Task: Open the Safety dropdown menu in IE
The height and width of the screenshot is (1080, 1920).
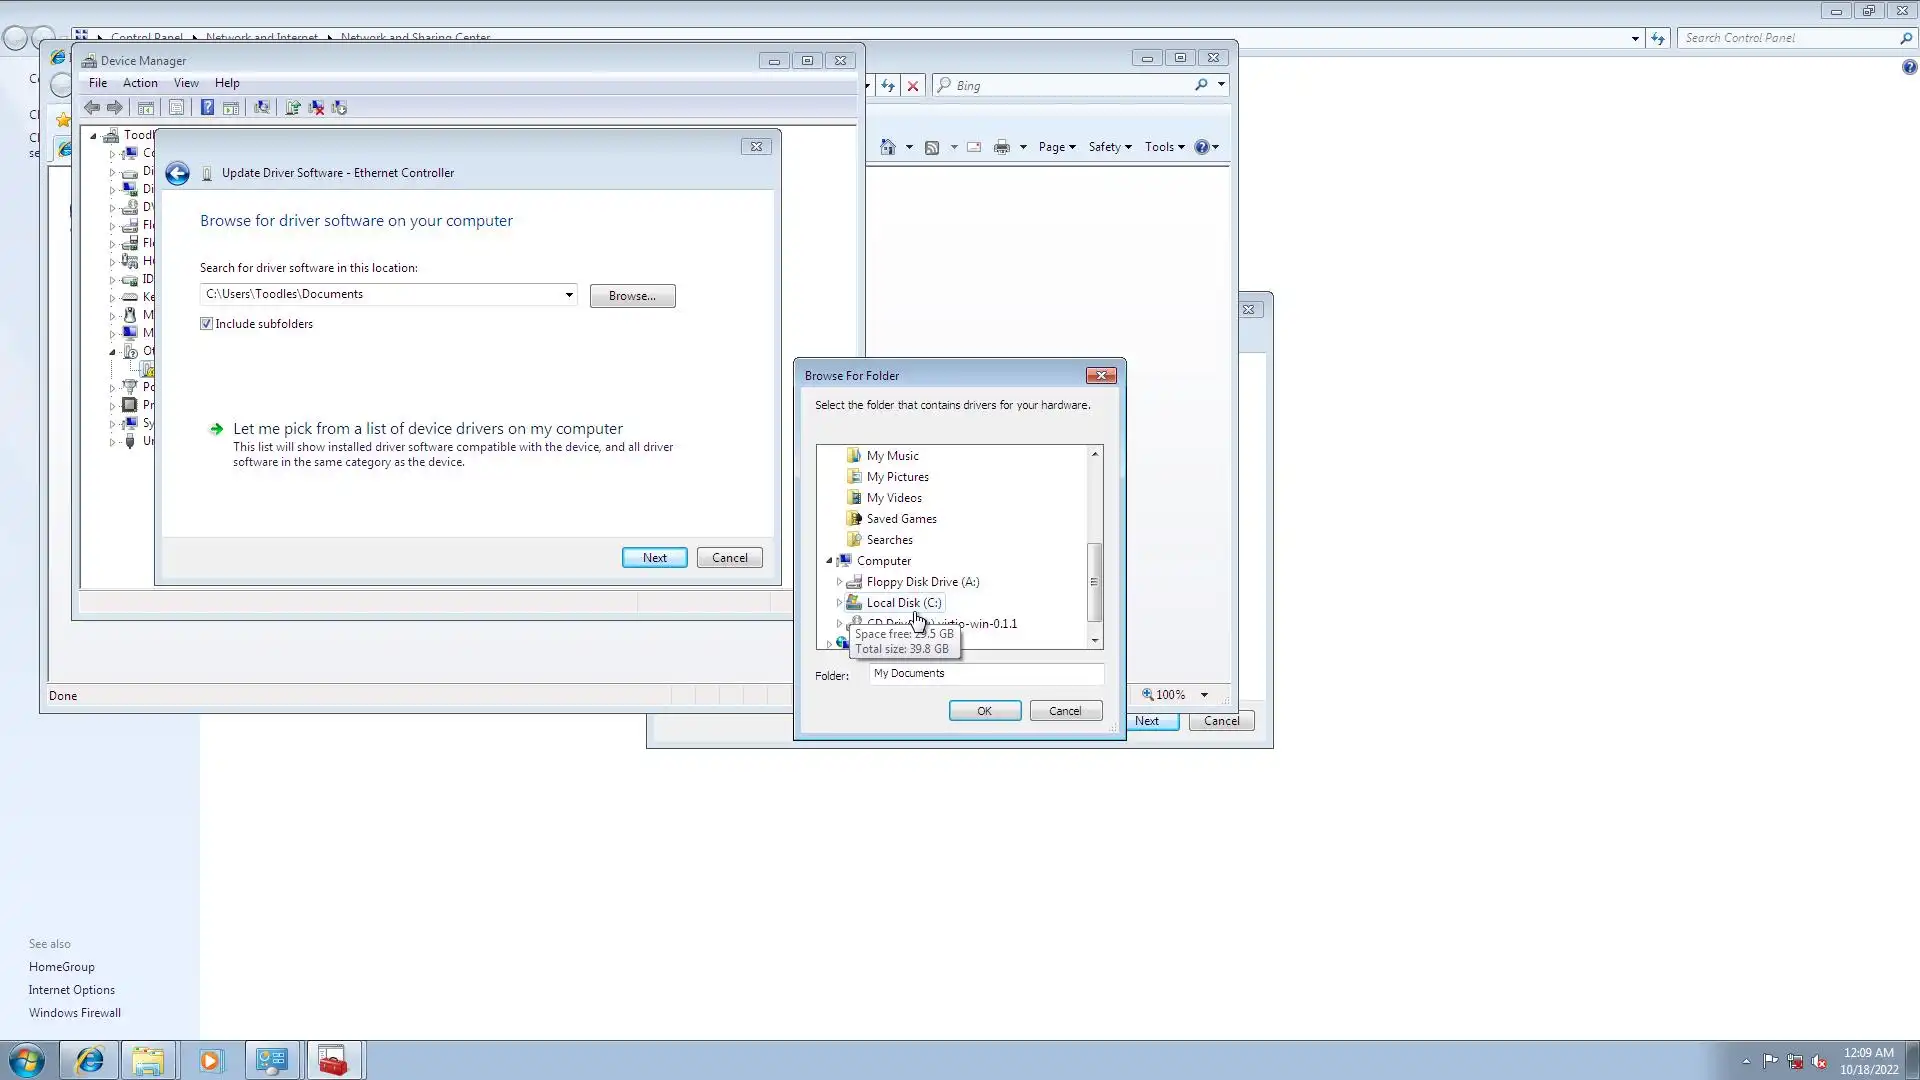Action: click(x=1109, y=147)
